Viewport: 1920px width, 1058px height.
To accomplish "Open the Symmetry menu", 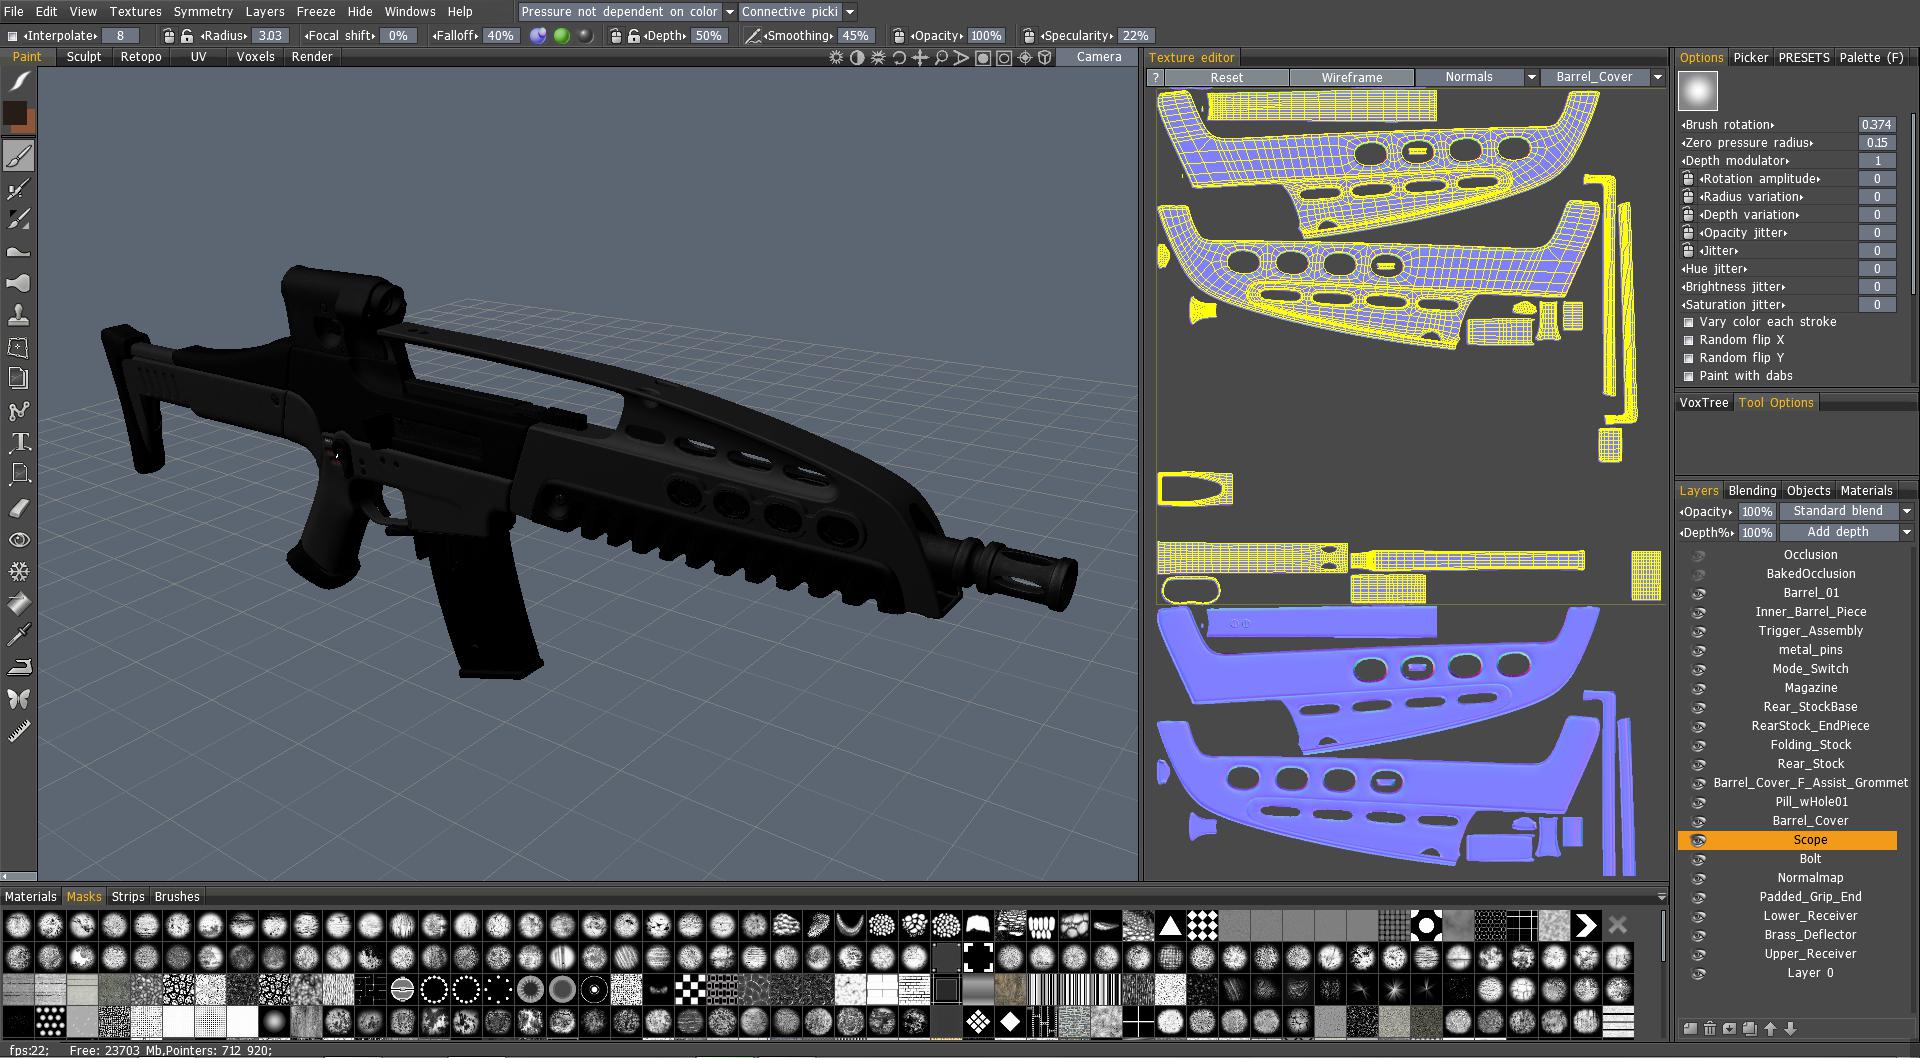I will click(203, 12).
